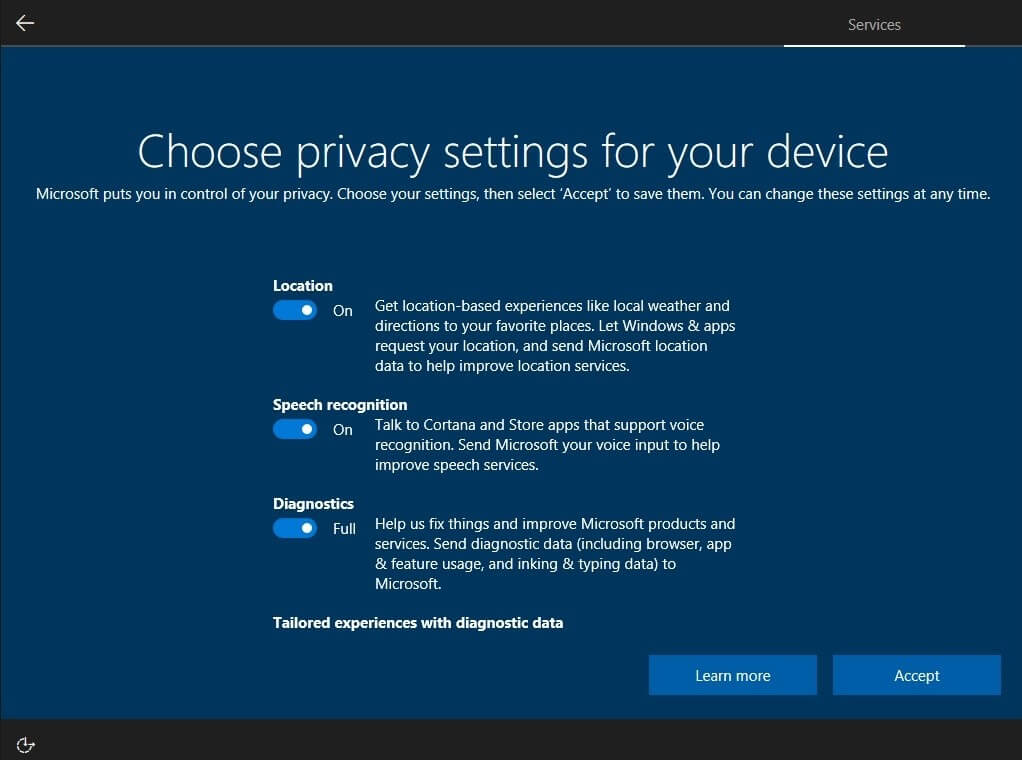Open the Ease of Access icon
1022x760 pixels.
point(25,744)
